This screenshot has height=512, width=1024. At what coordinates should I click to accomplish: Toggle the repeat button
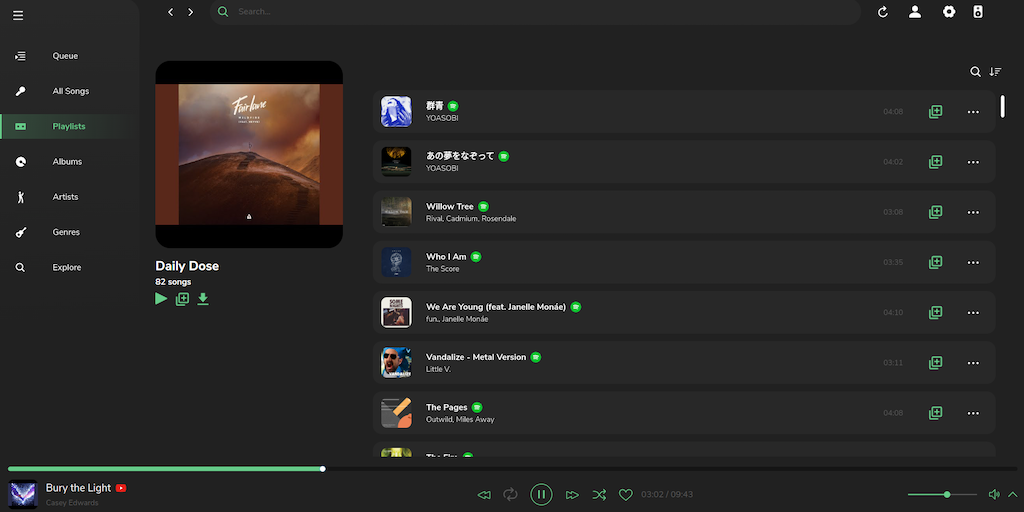point(510,494)
